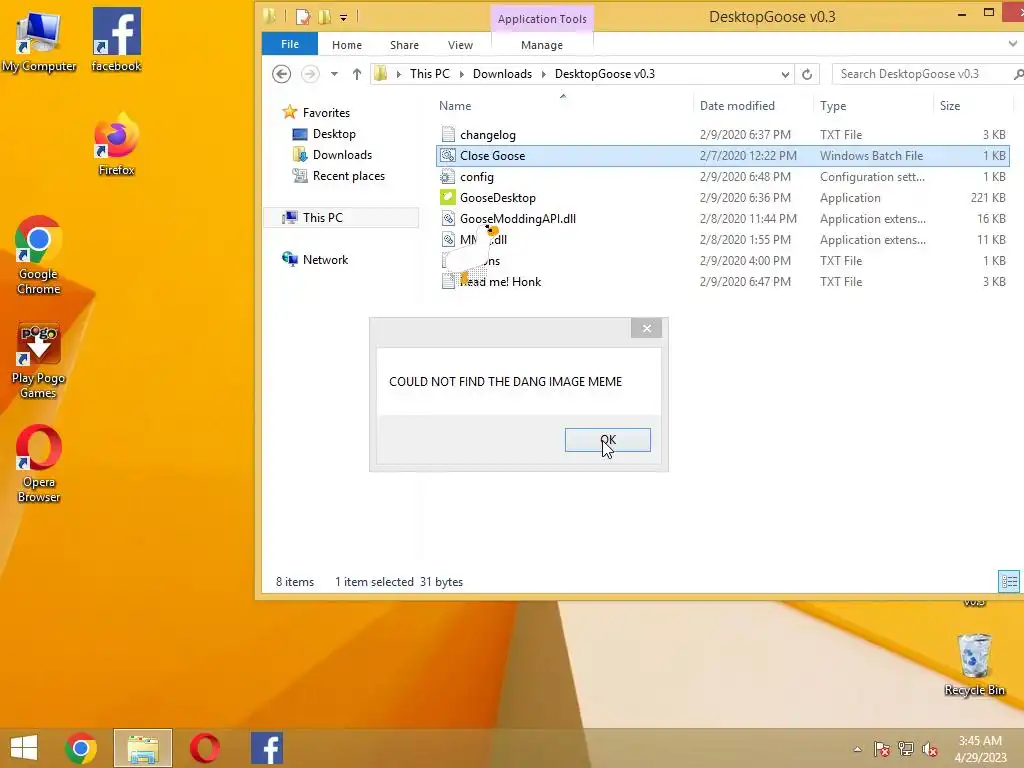This screenshot has height=768, width=1024.
Task: Select the Application Tools contextual tab
Action: click(542, 19)
